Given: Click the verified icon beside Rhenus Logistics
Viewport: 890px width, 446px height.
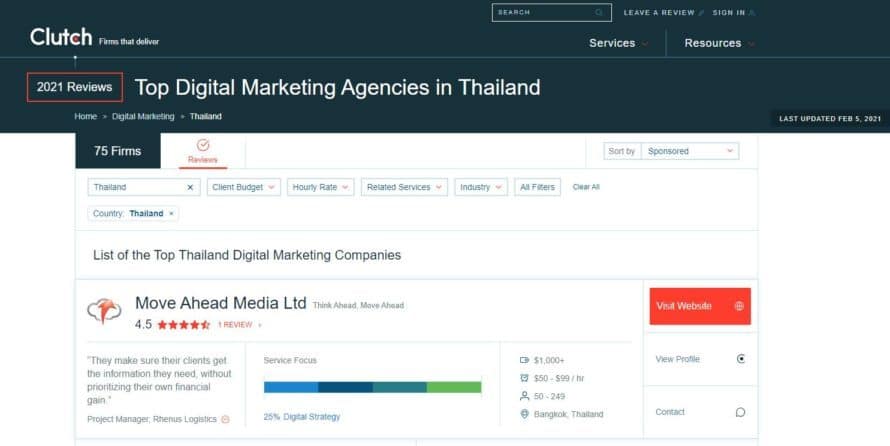Looking at the screenshot, I should click(x=225, y=419).
